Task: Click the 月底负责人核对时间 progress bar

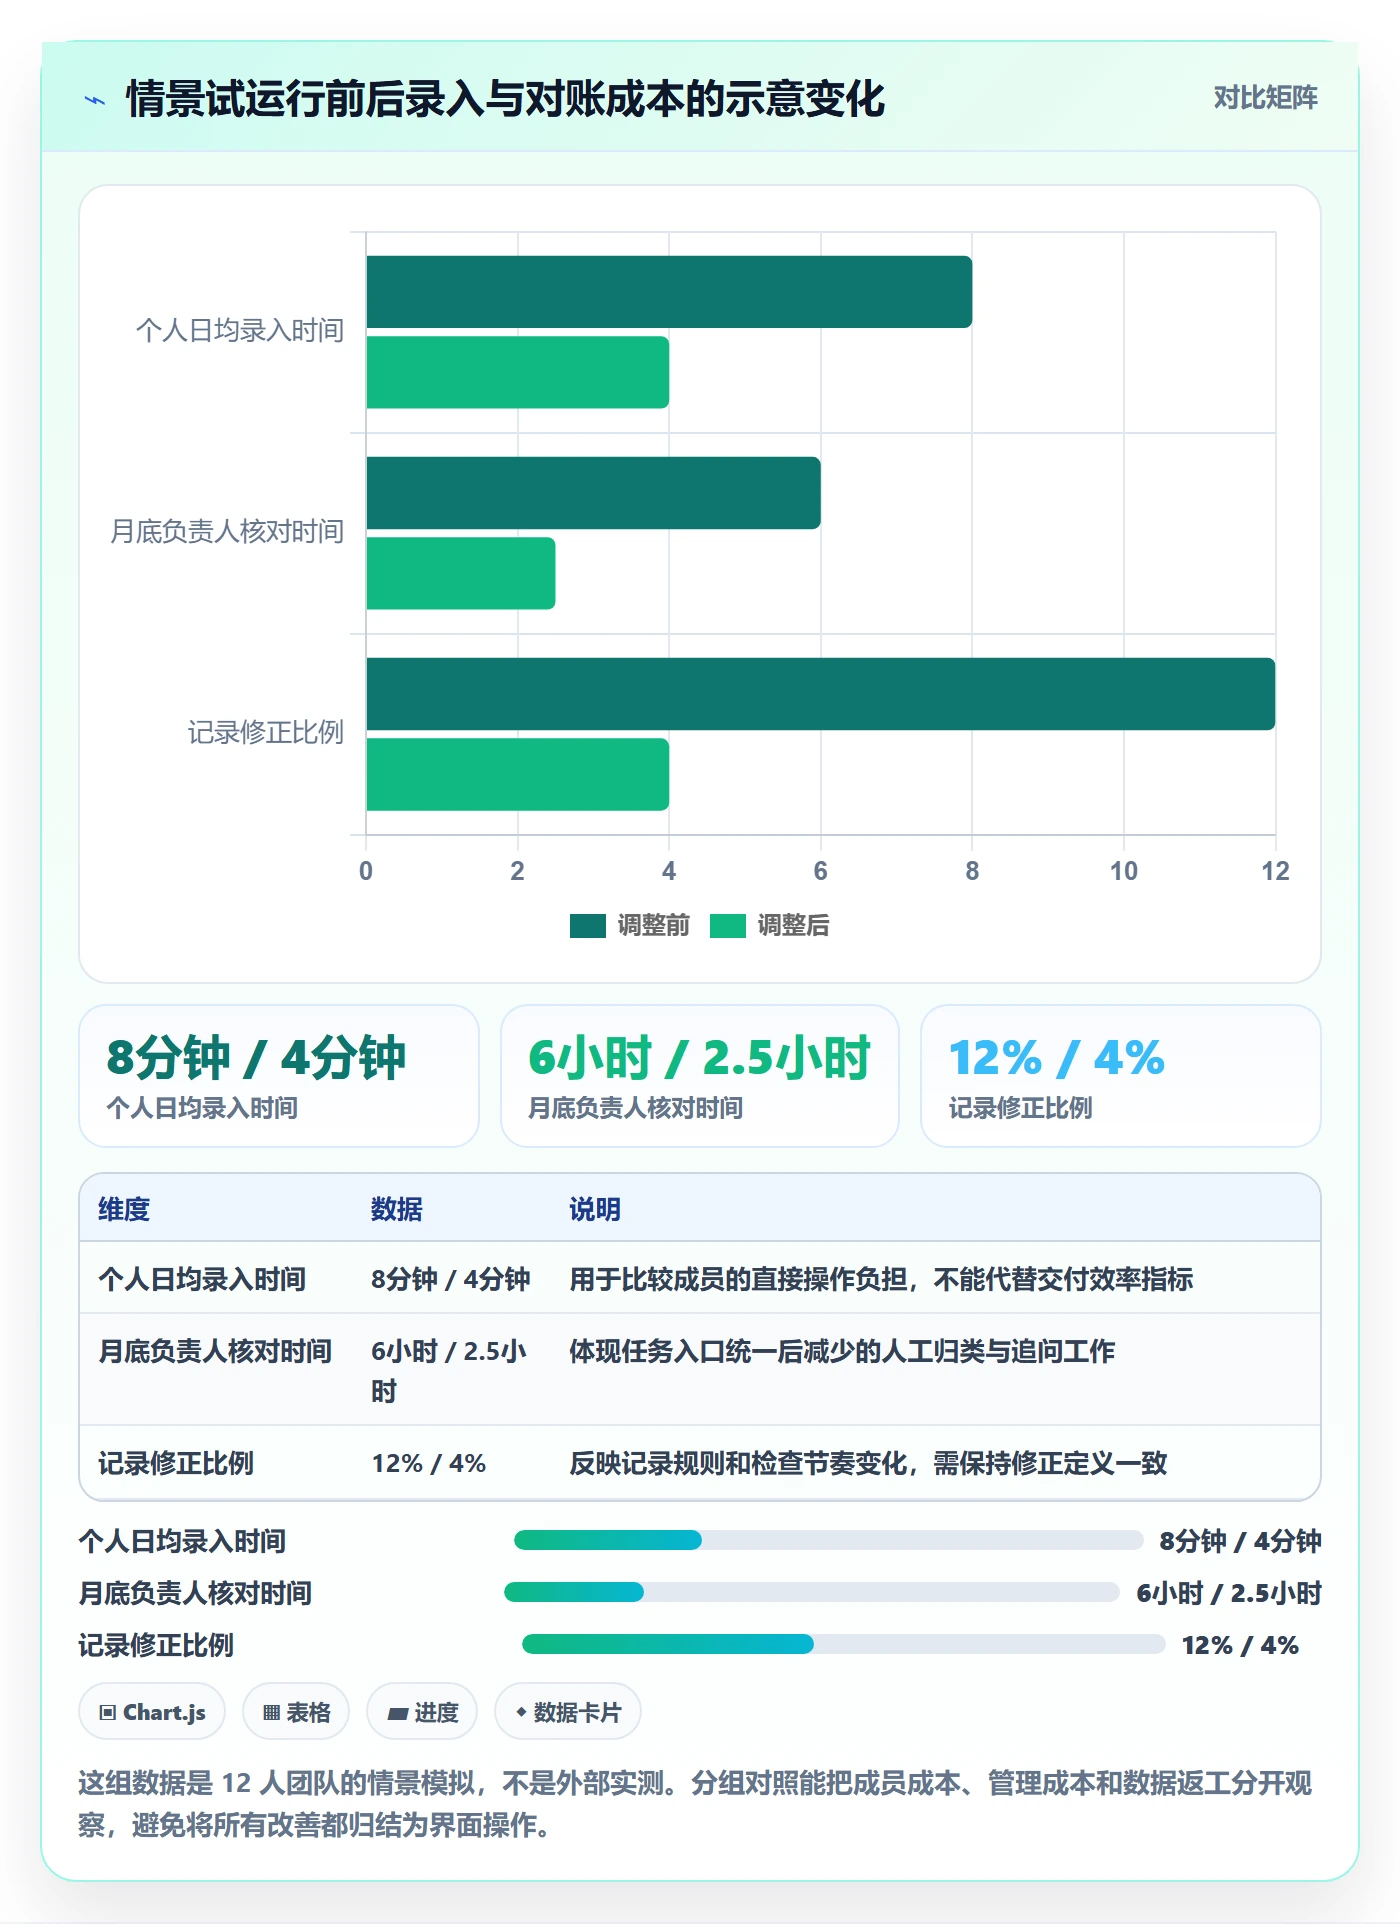Action: tap(811, 1592)
